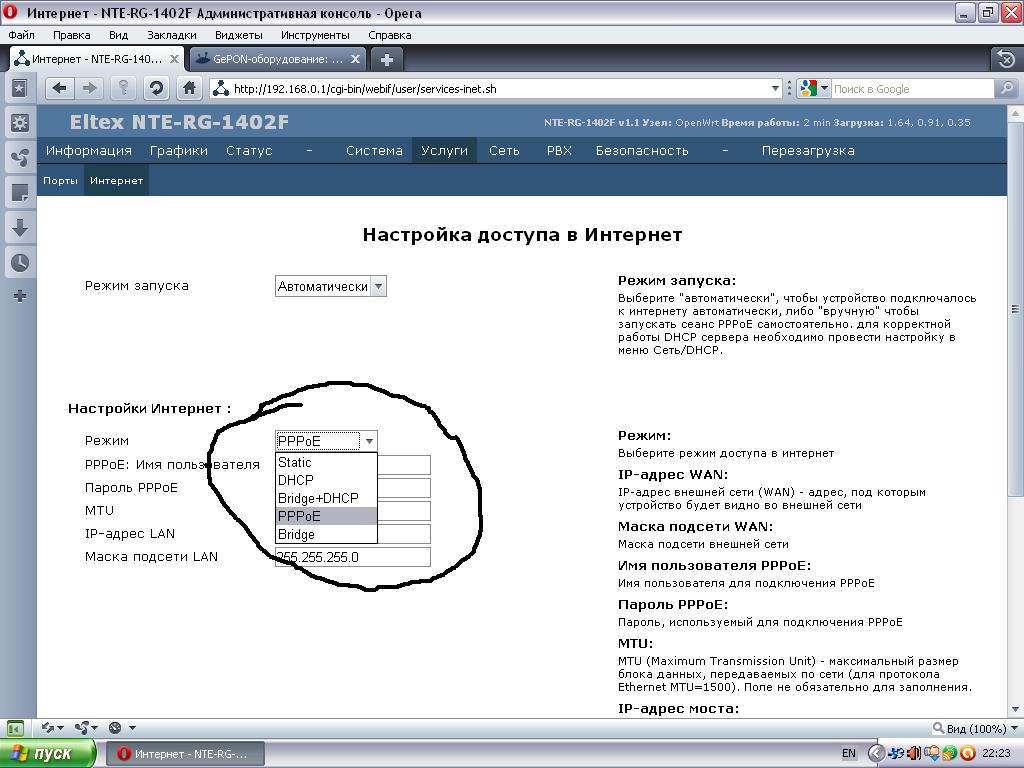Click the Перезагрузка link
1024x768 pixels.
pyautogui.click(x=808, y=150)
